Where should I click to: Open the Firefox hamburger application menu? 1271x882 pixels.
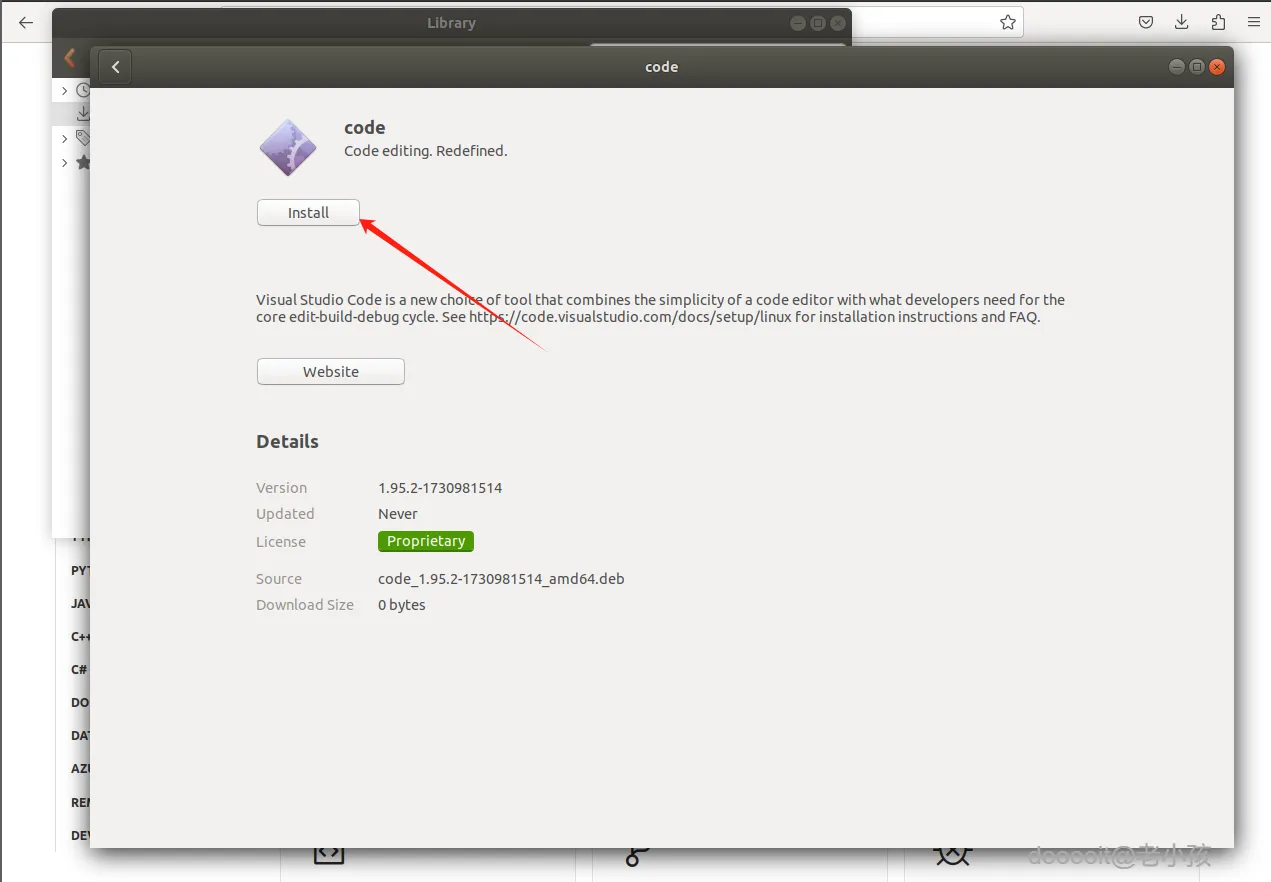pos(1253,22)
